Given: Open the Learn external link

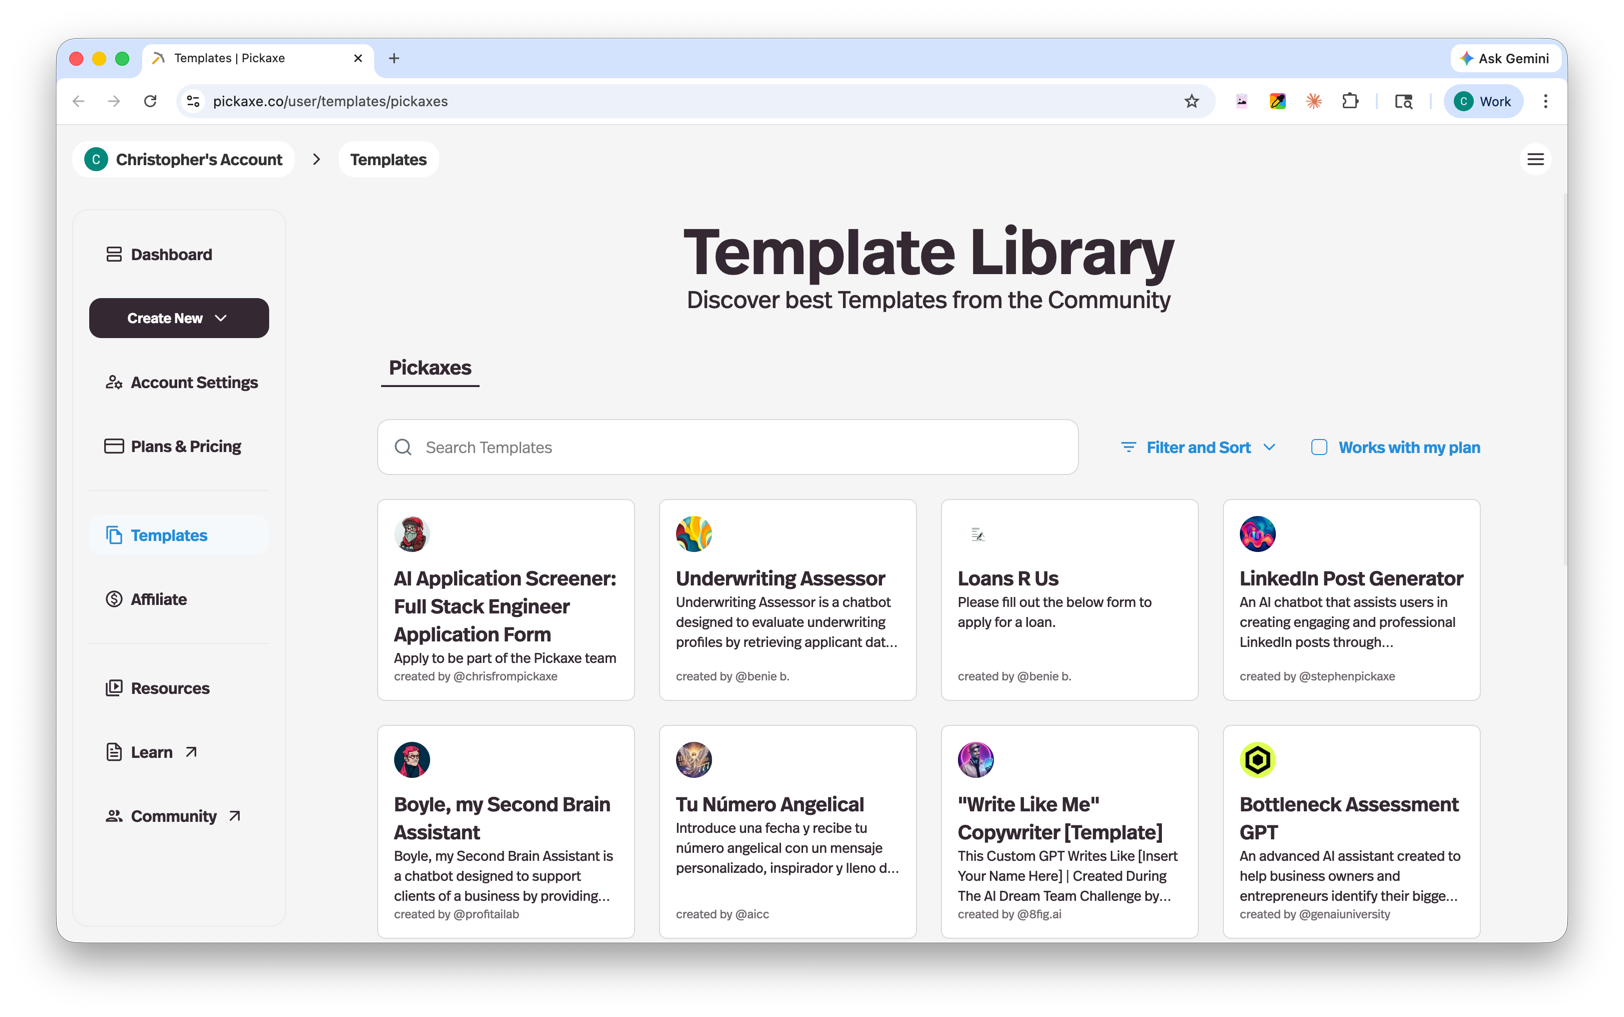Looking at the screenshot, I should click(150, 752).
